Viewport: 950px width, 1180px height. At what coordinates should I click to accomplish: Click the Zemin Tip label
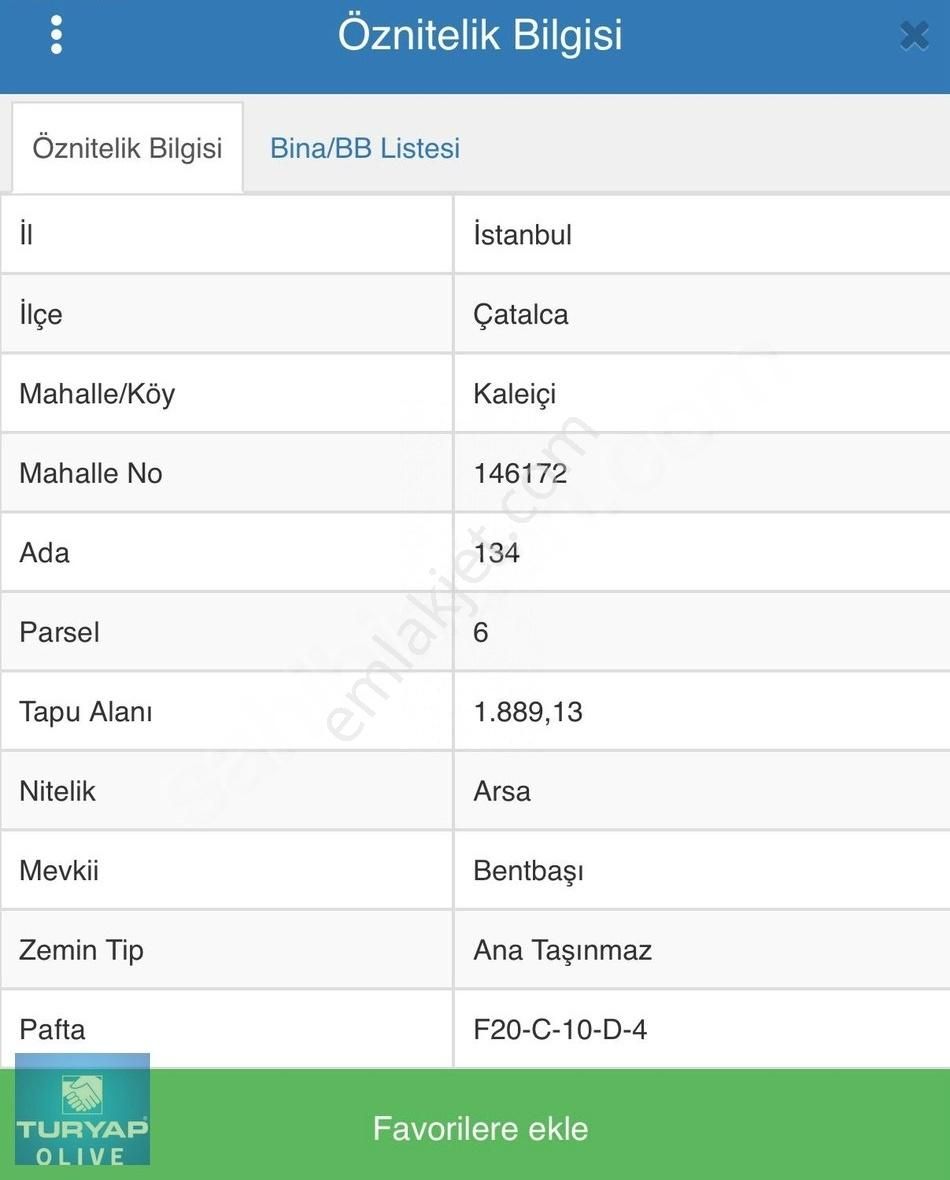tap(81, 950)
